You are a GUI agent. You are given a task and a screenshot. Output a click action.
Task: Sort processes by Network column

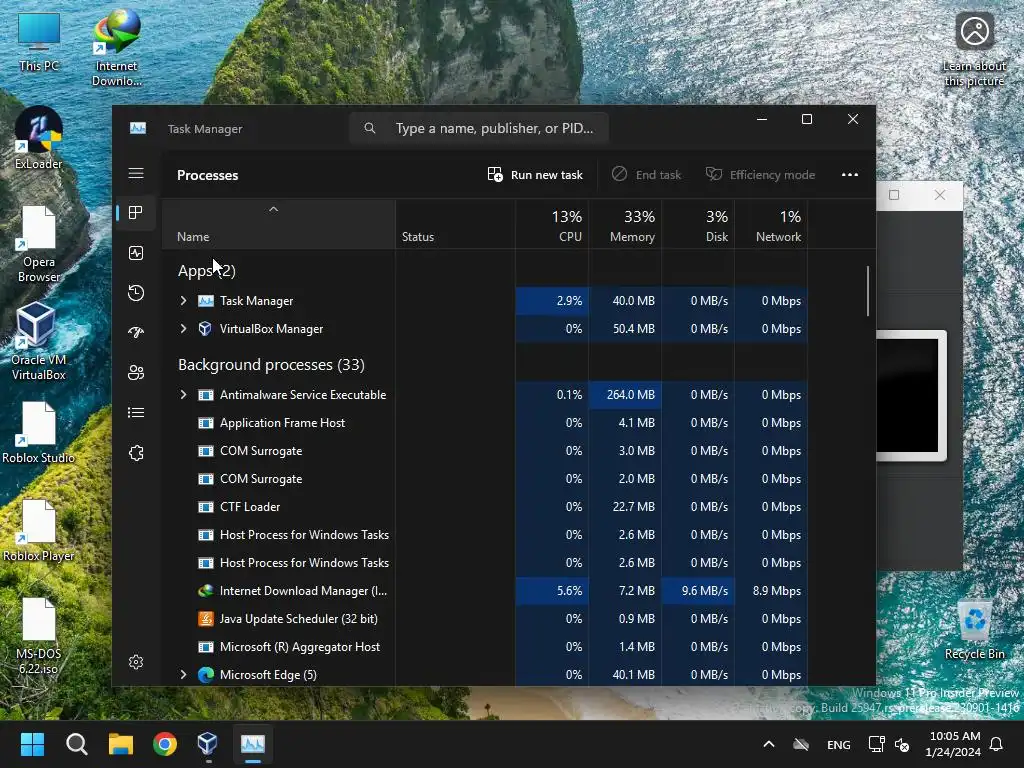(771, 225)
